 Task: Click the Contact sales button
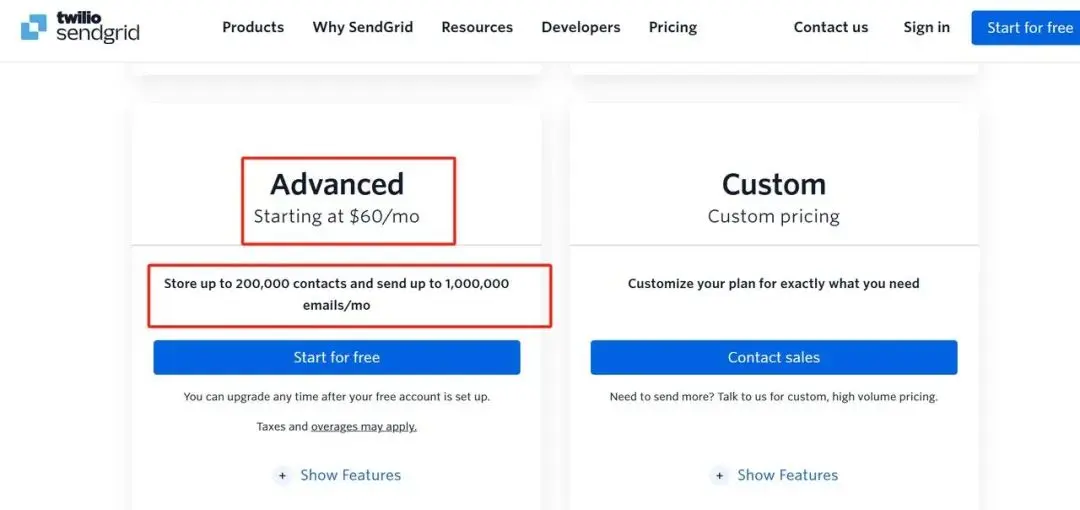pos(773,357)
